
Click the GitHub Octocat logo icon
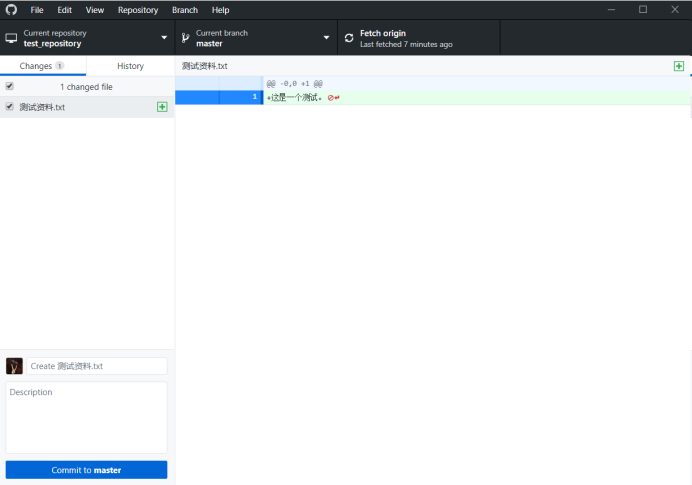11,10
